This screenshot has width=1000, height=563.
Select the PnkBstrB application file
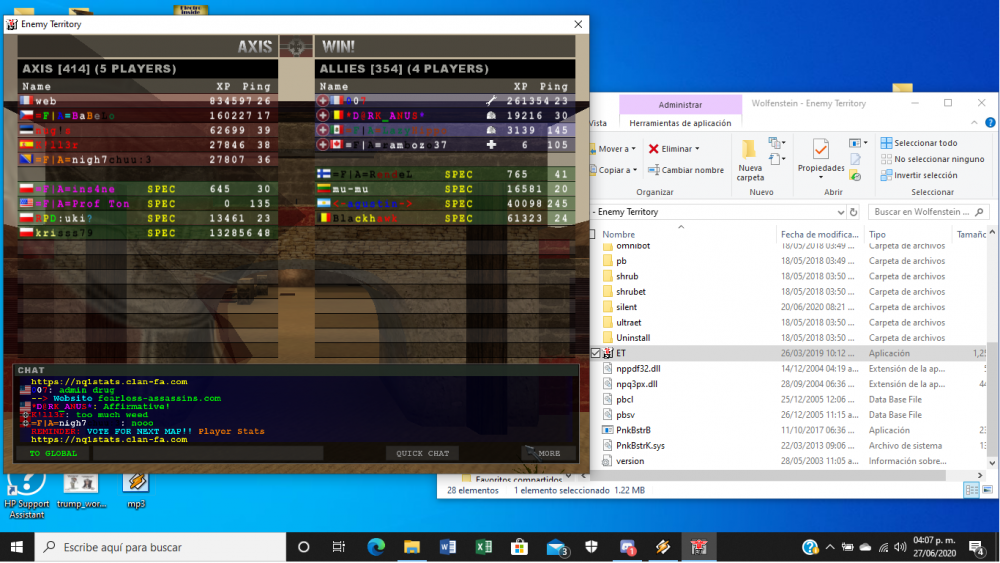[633, 430]
